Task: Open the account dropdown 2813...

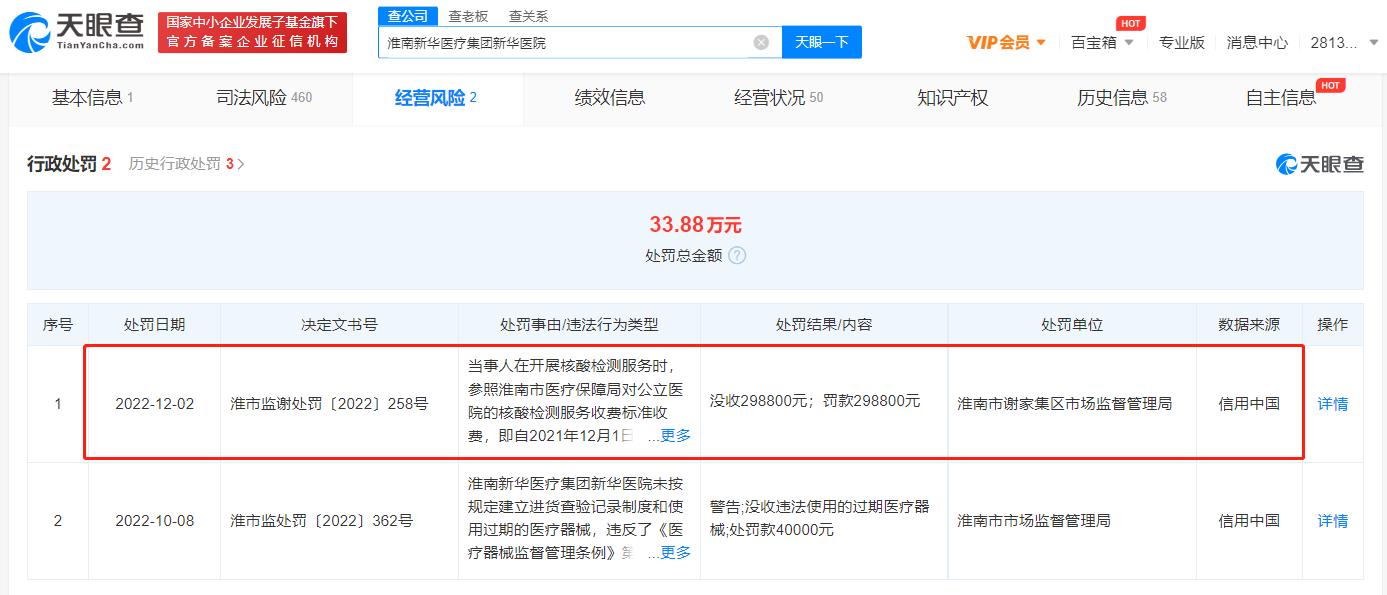Action: pyautogui.click(x=1346, y=42)
